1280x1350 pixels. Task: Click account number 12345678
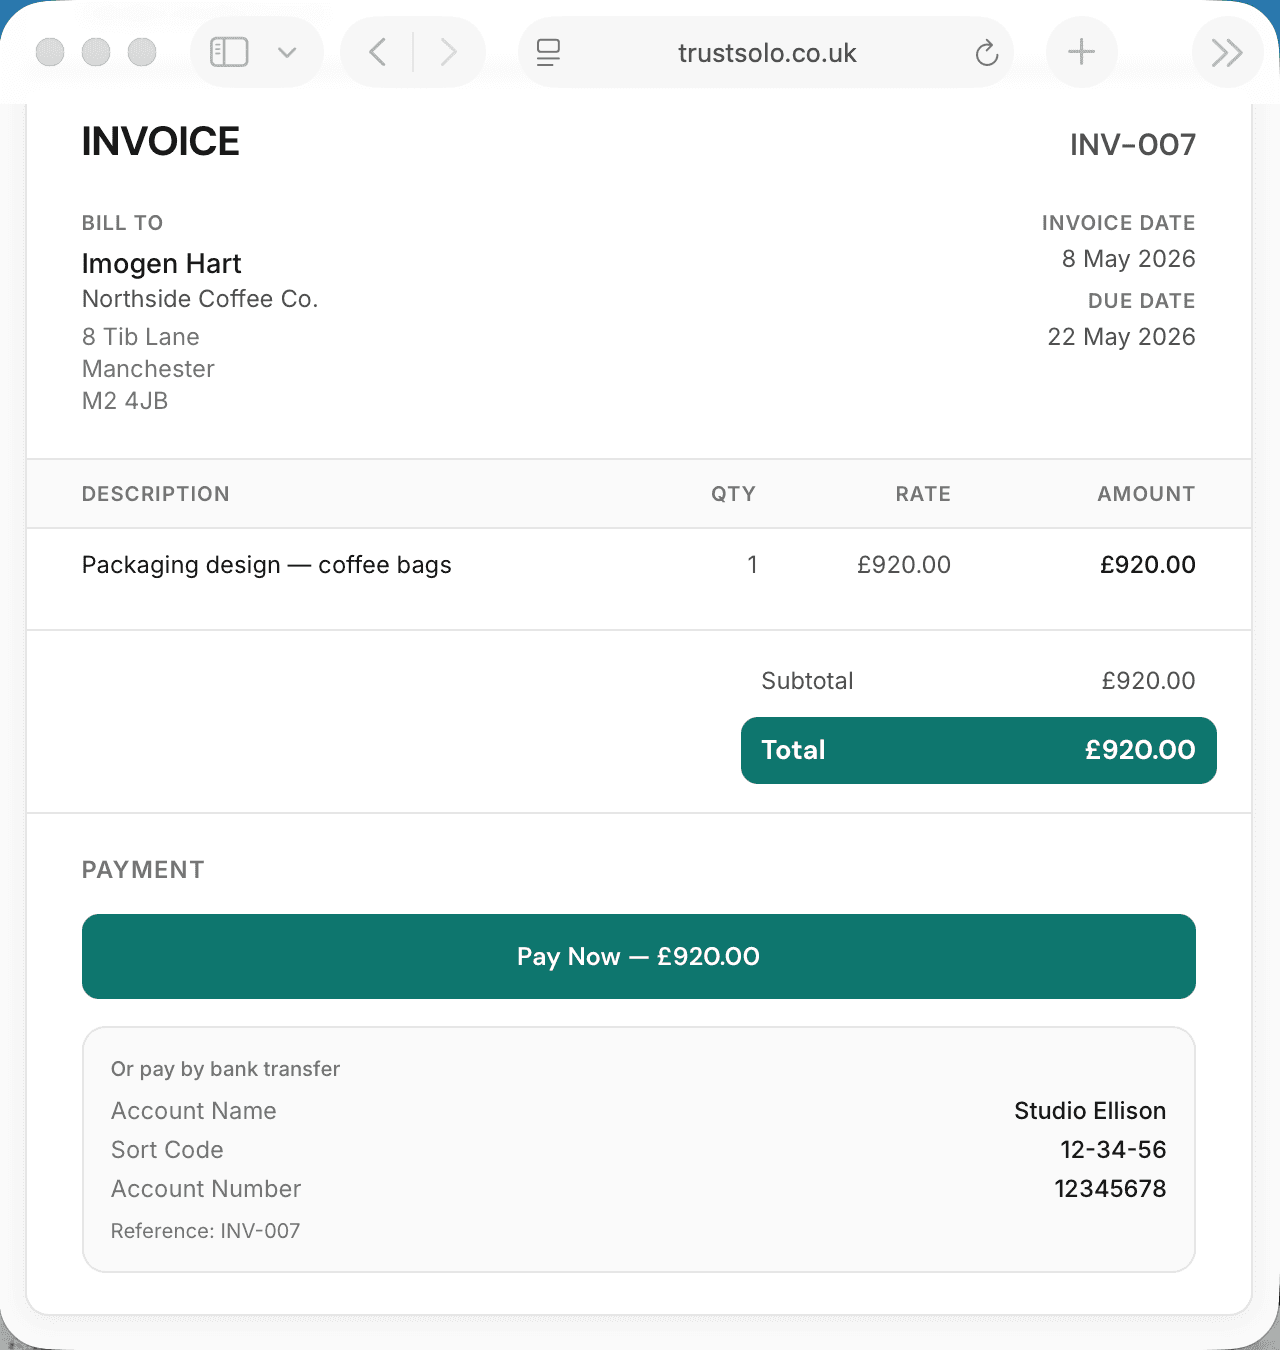[x=1111, y=1189]
